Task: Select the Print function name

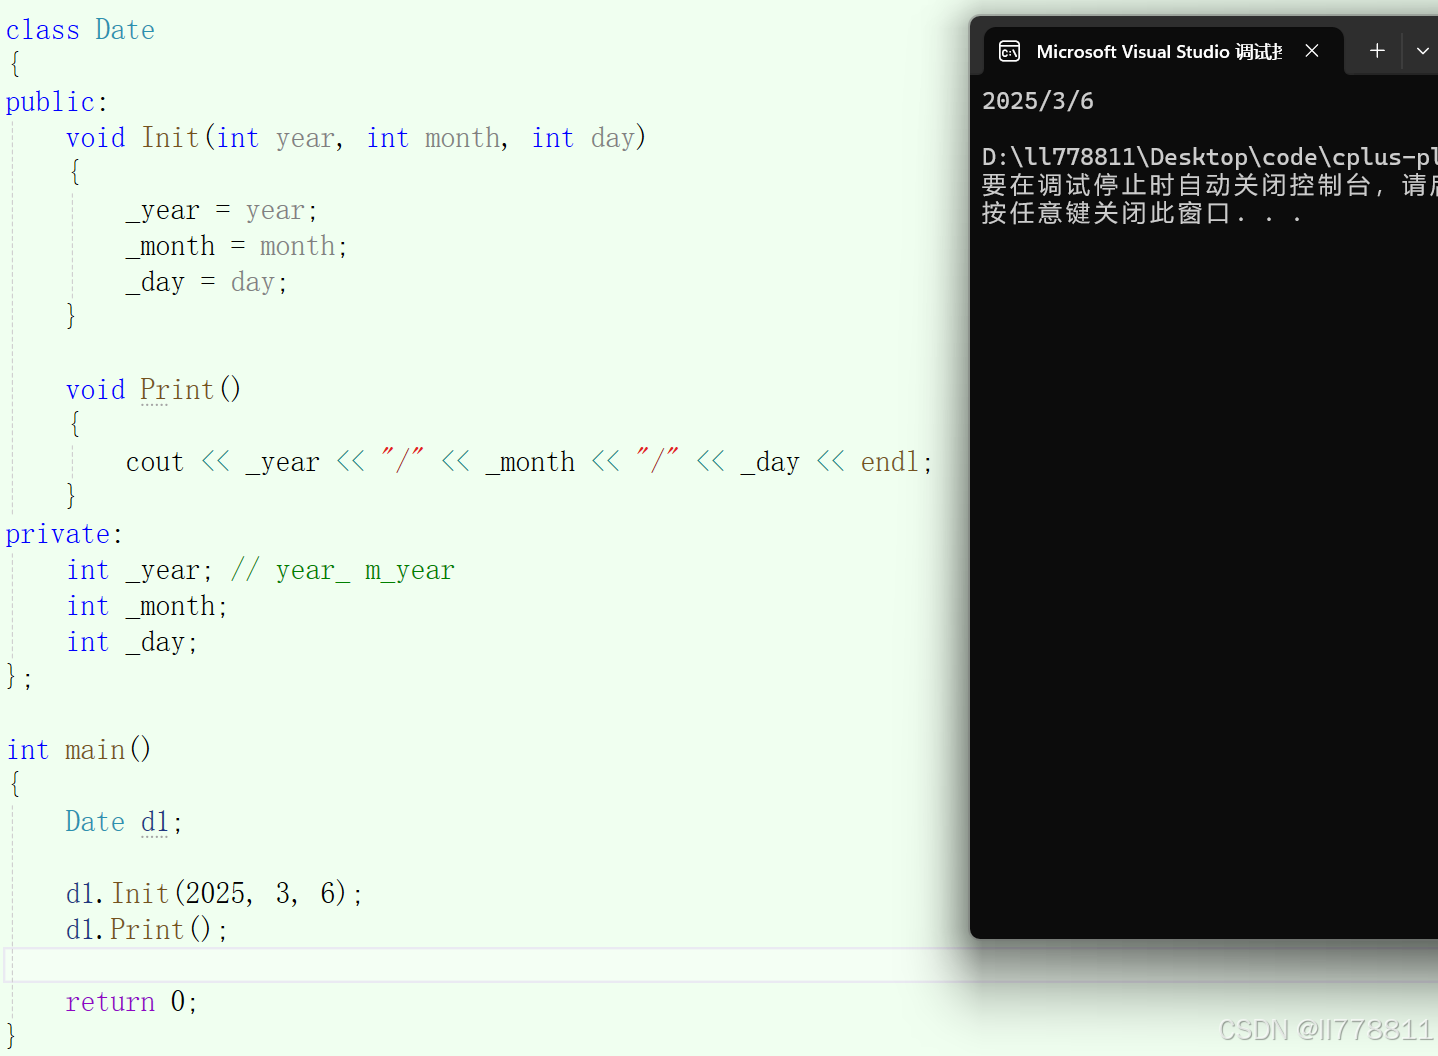Action: point(175,389)
